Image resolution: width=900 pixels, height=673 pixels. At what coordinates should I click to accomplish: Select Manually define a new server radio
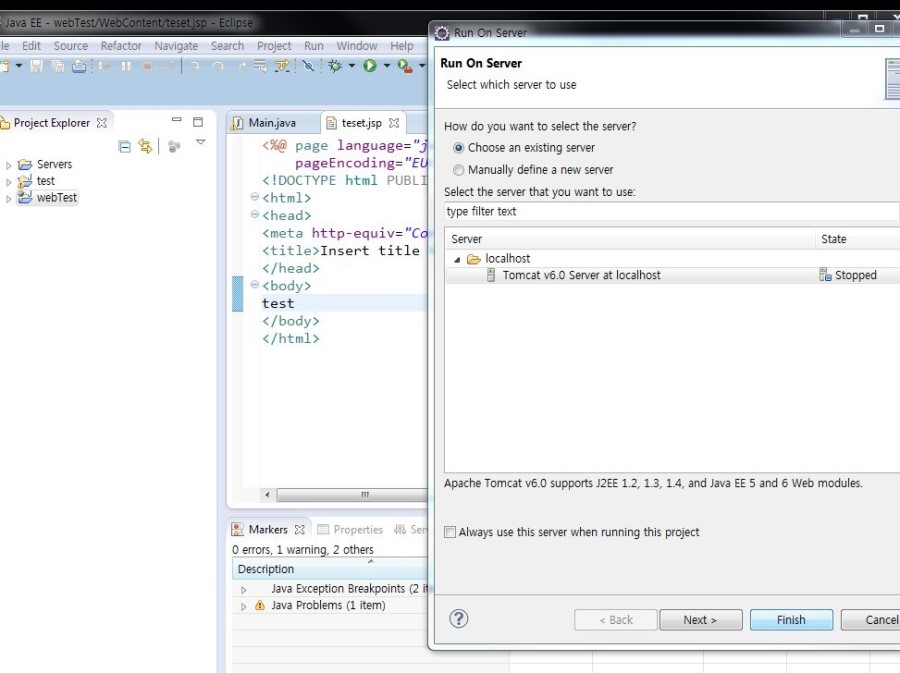point(458,170)
